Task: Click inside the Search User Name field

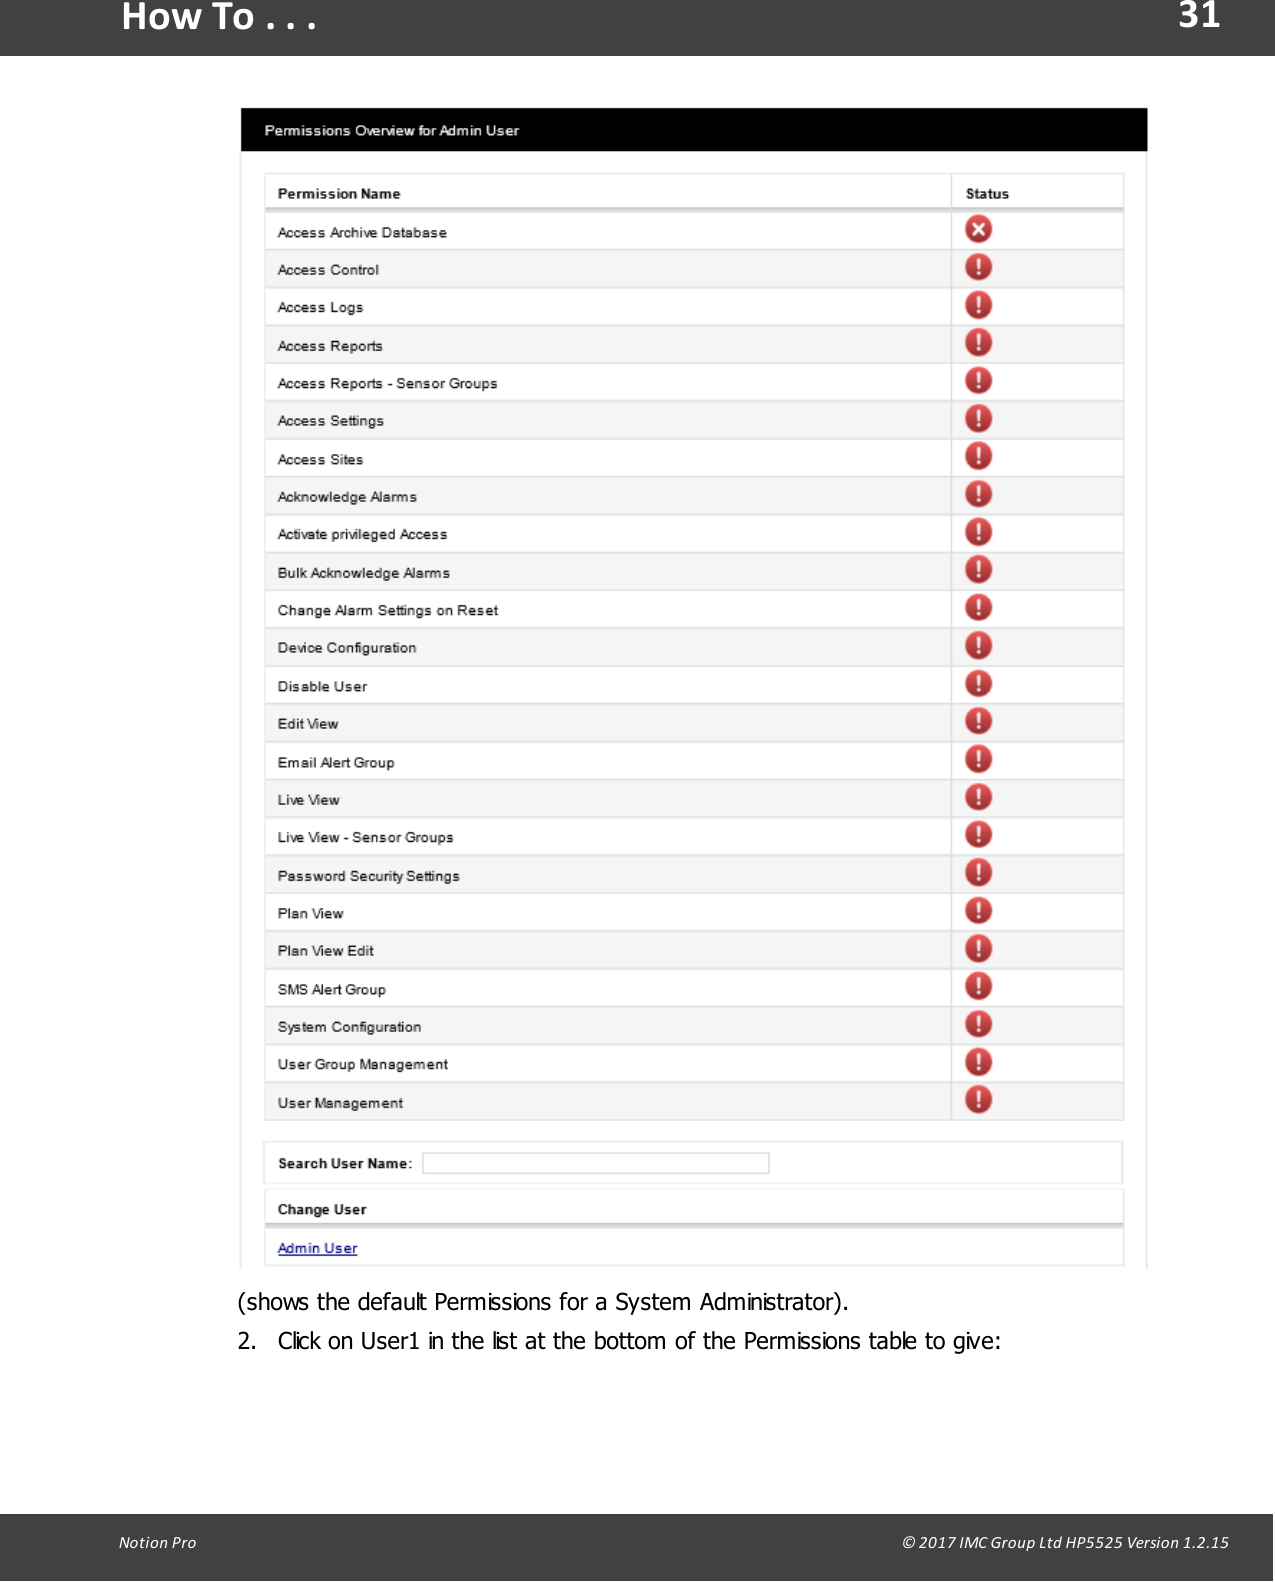Action: point(595,1163)
